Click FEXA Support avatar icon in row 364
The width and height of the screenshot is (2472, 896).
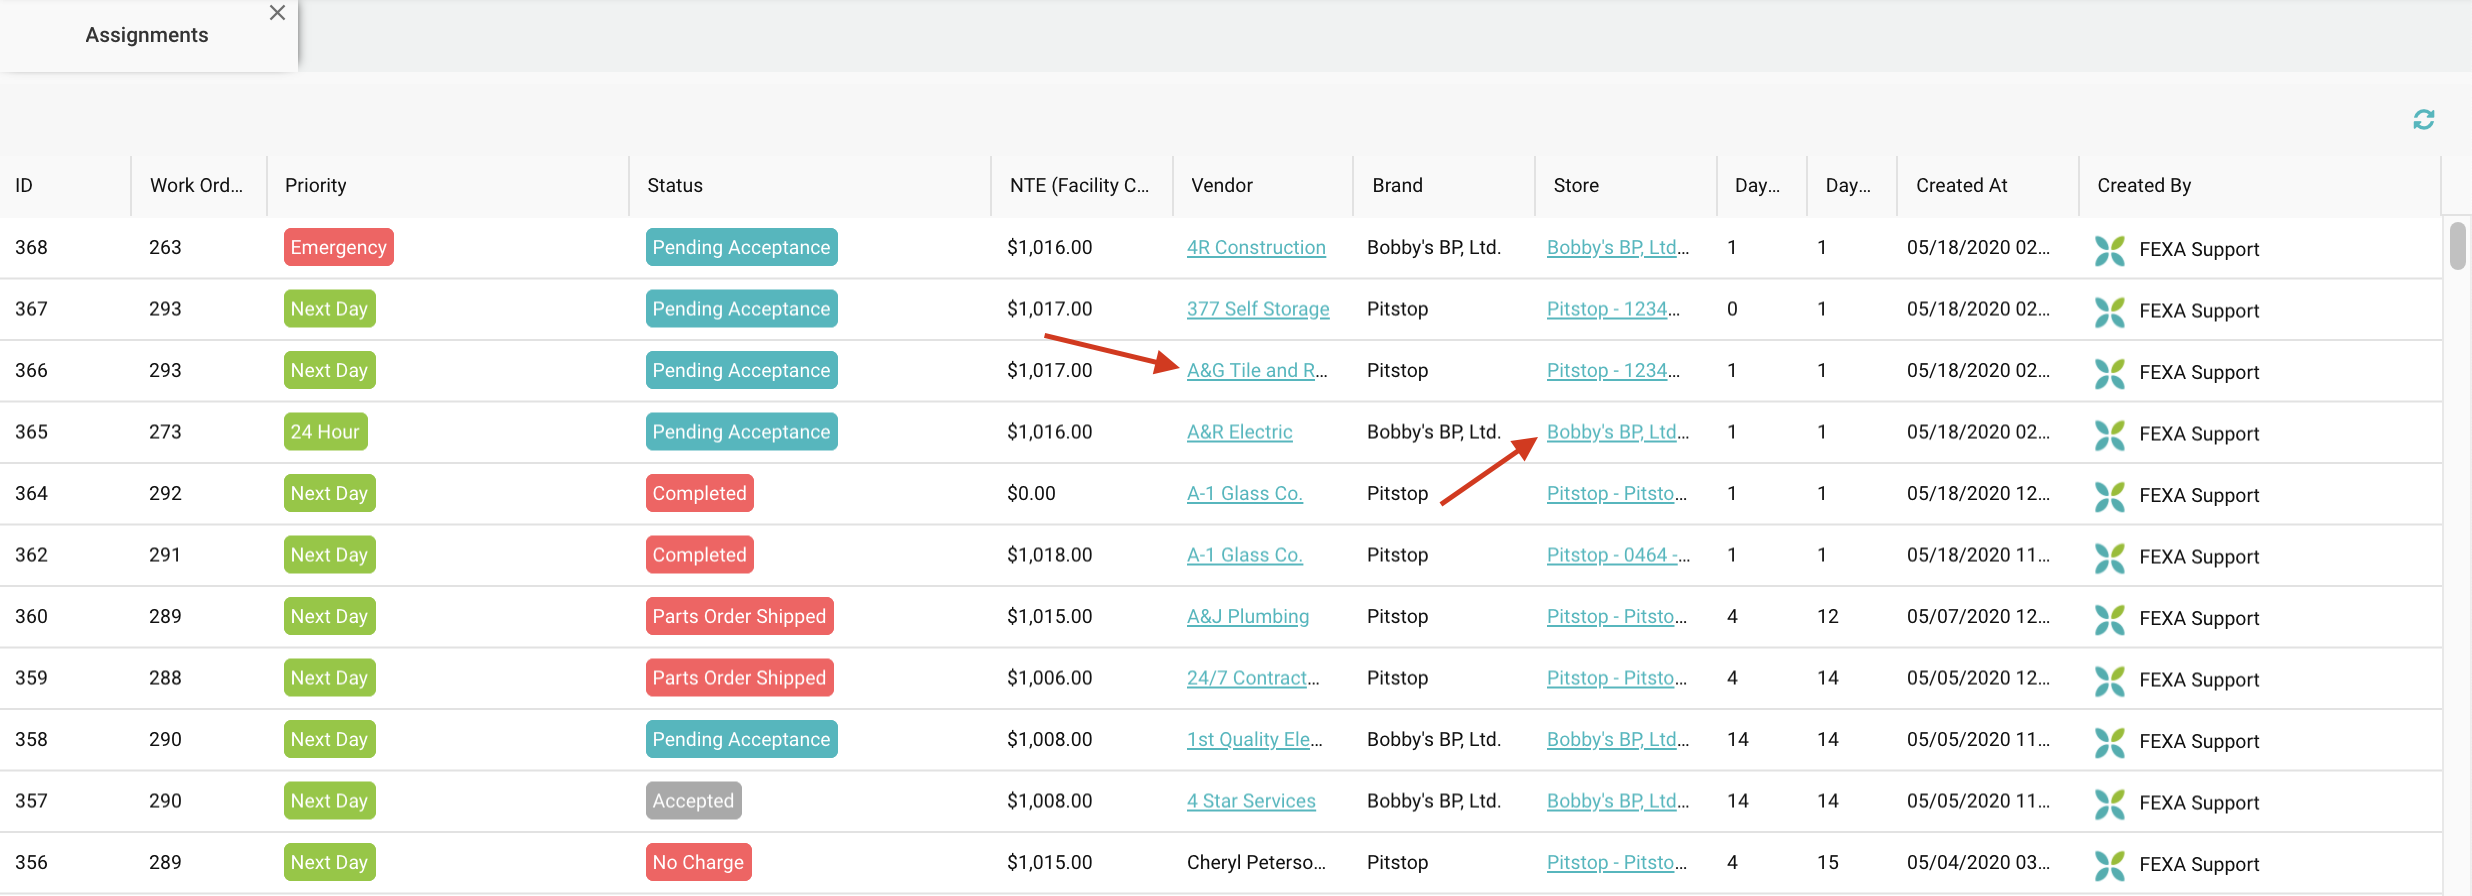click(x=2109, y=495)
